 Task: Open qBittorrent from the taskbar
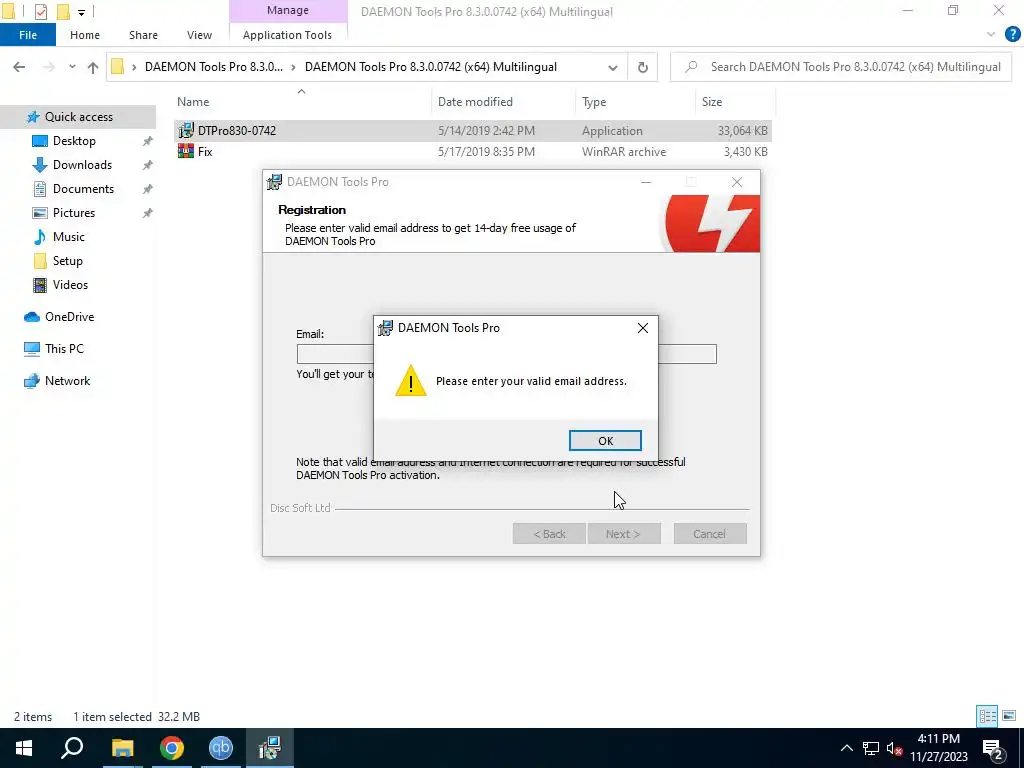point(221,748)
